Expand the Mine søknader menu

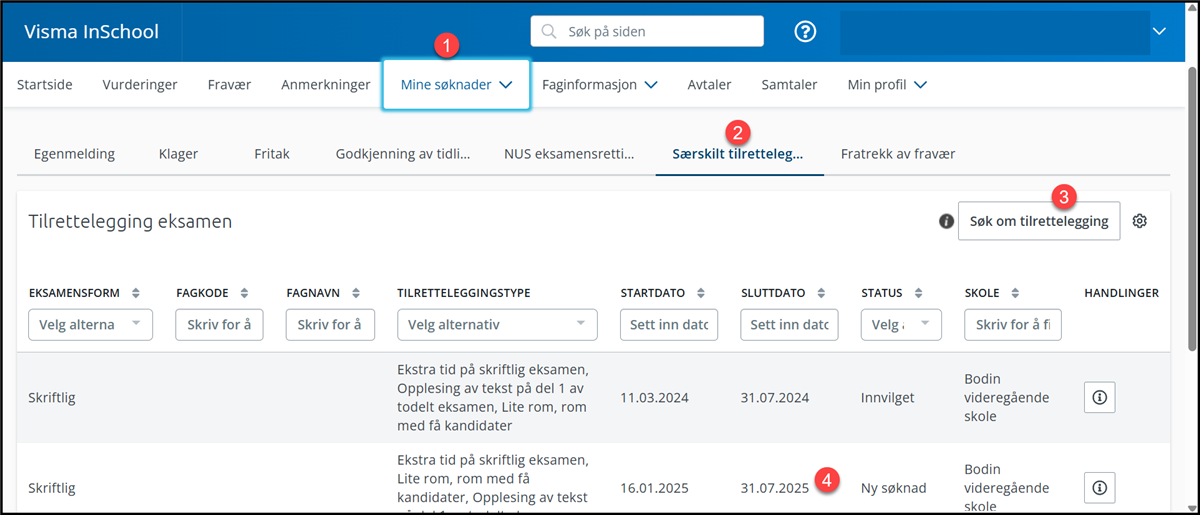coord(456,85)
